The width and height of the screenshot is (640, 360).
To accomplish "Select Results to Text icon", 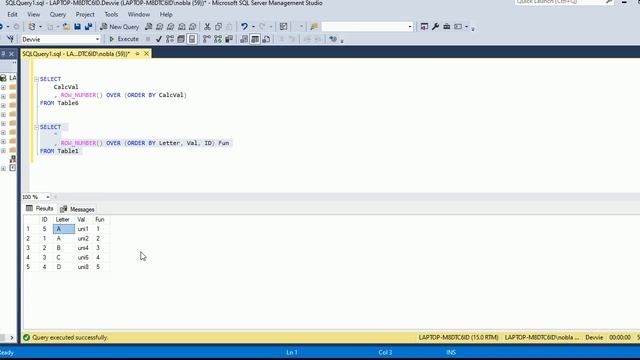I will [244, 39].
